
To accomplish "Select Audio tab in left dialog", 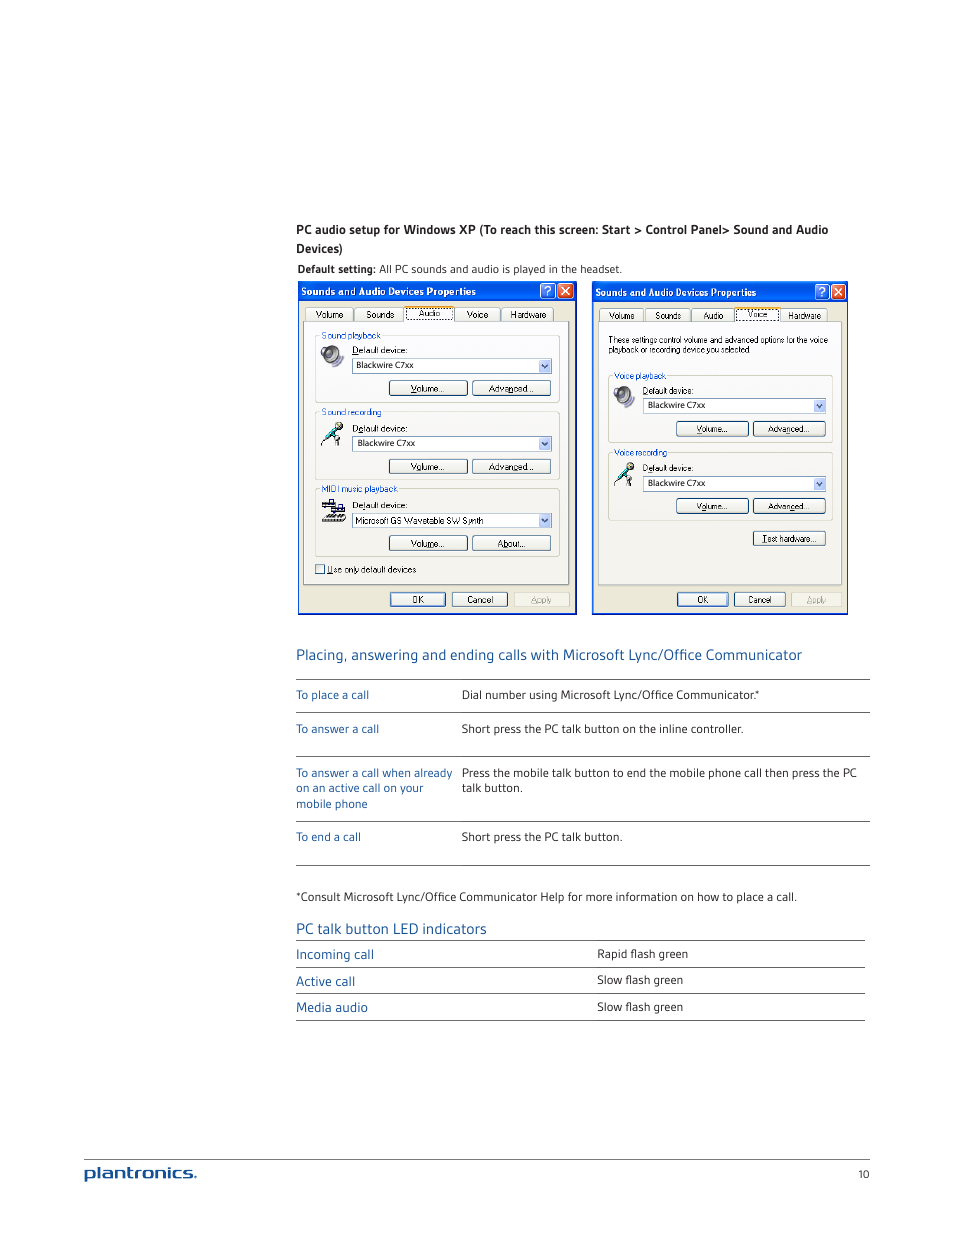I will click(x=430, y=313).
